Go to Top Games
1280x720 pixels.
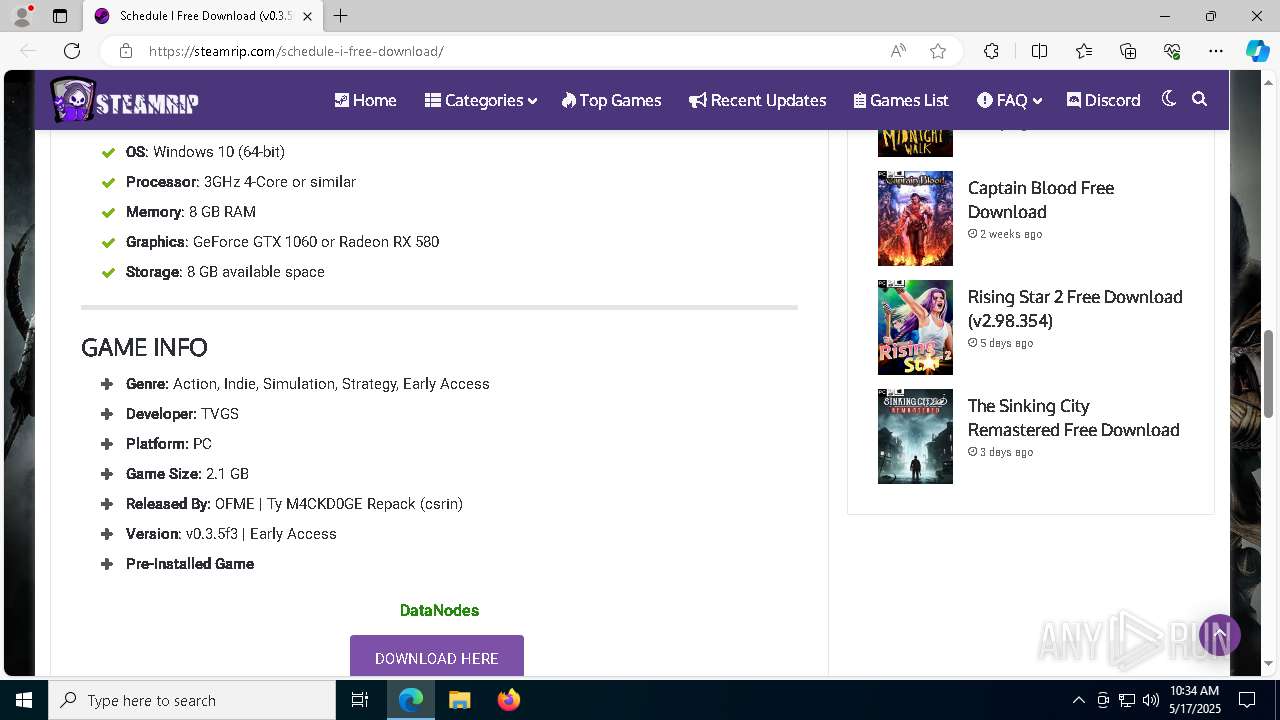(x=611, y=100)
